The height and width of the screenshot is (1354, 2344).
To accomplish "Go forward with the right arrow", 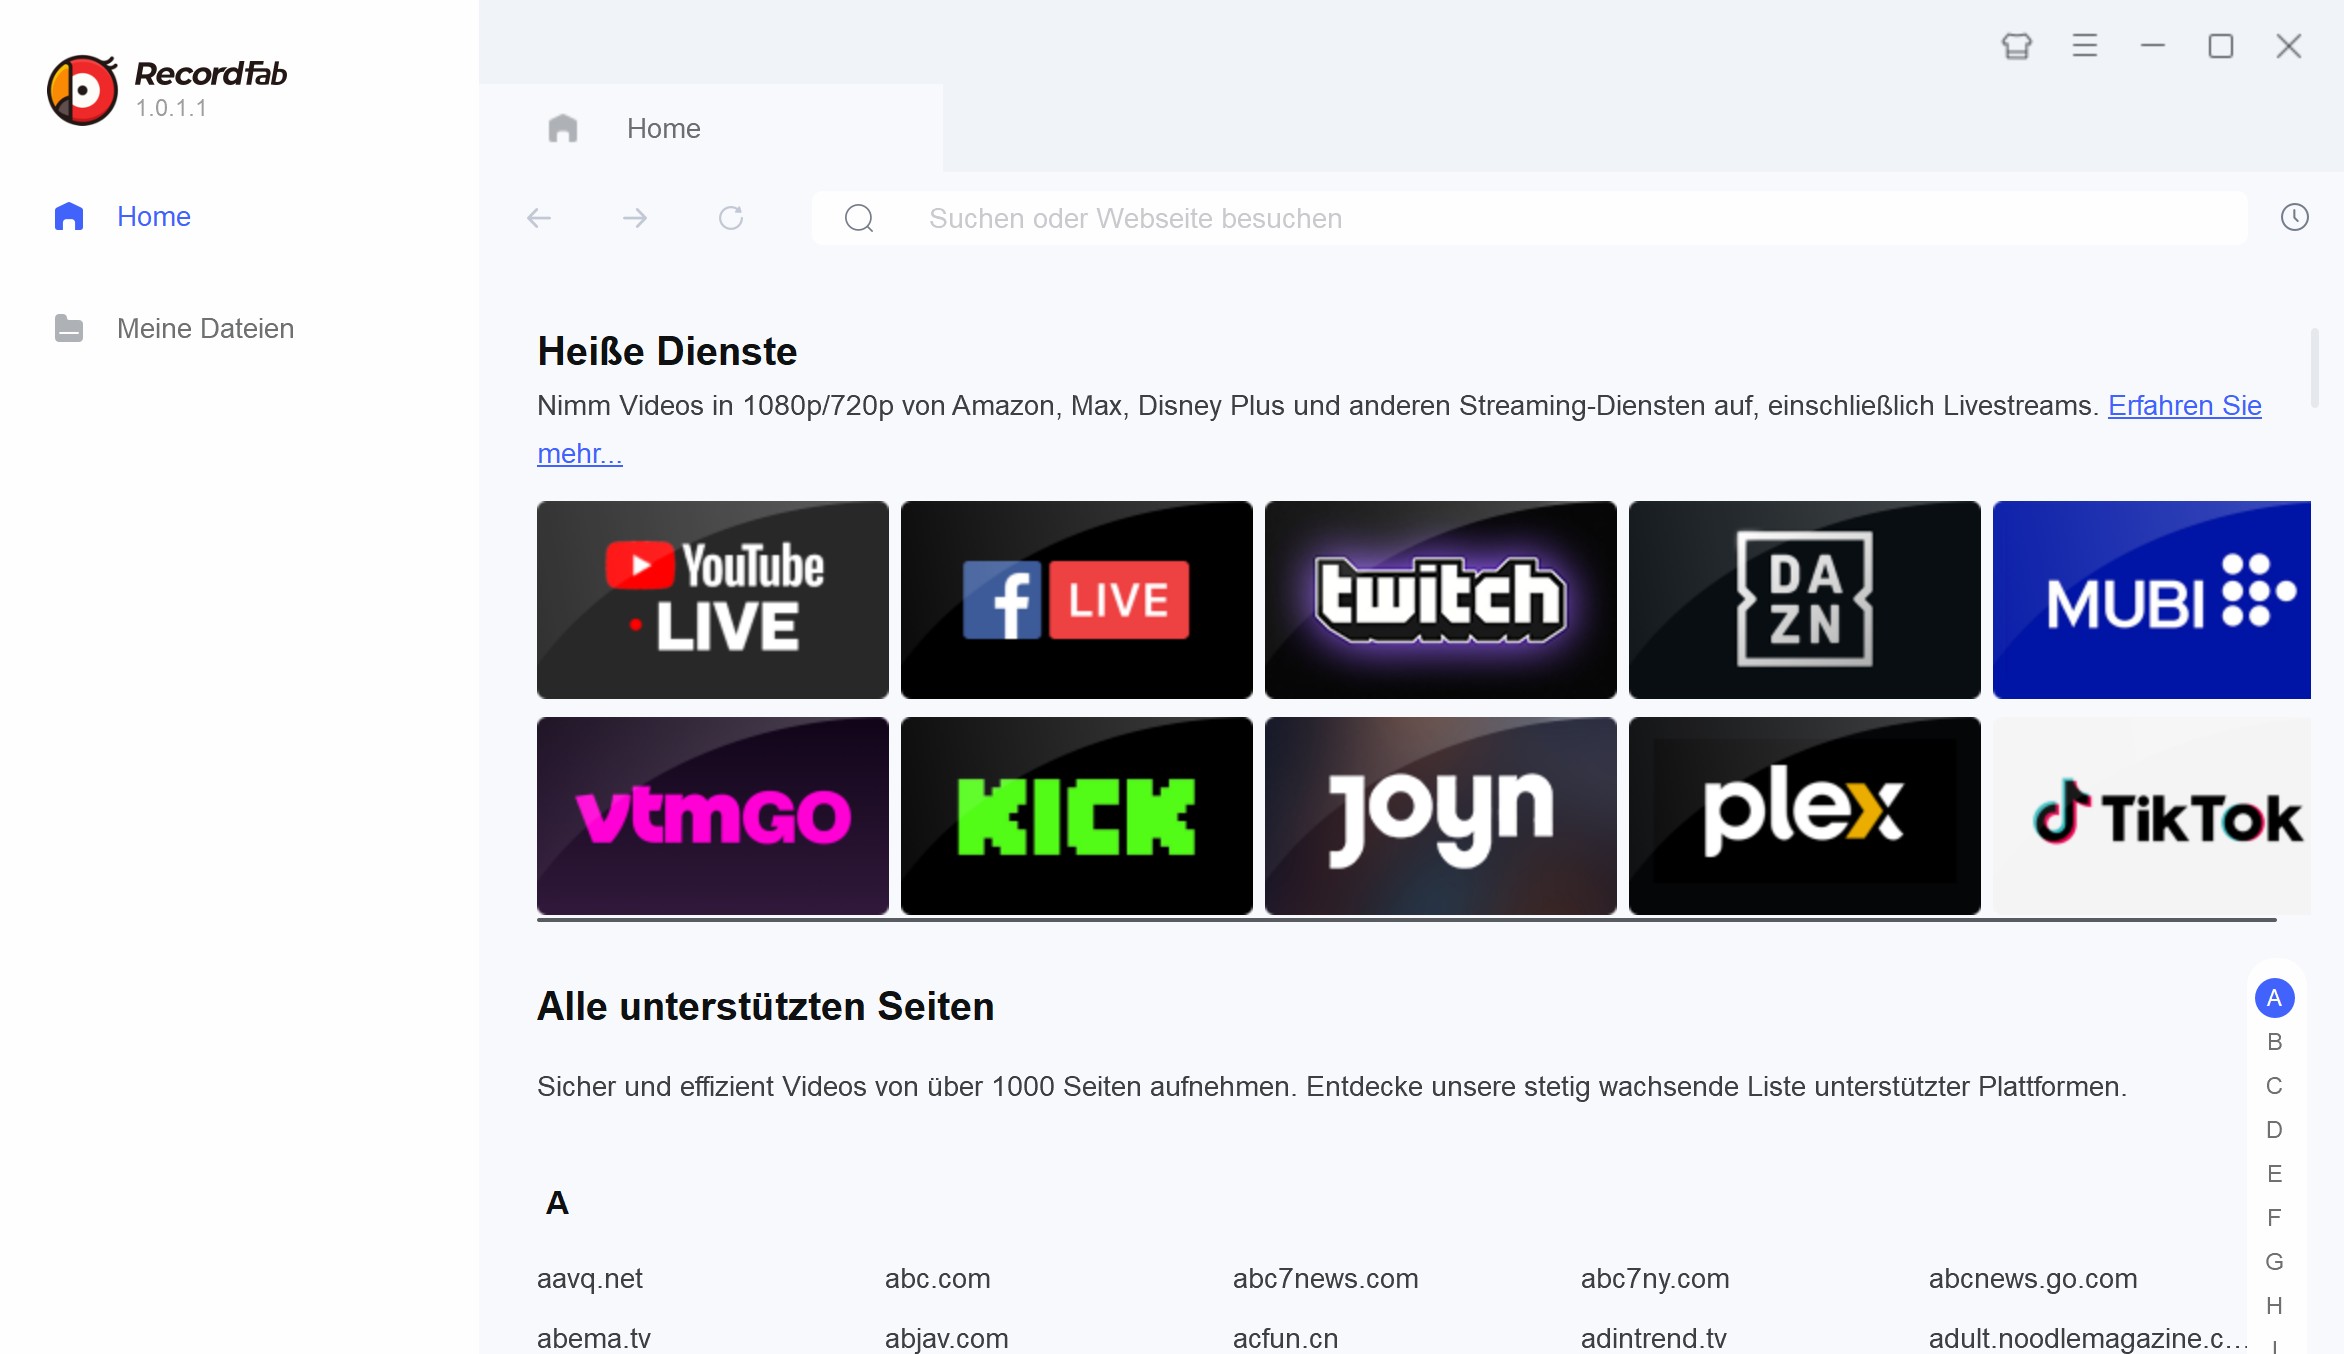I will point(635,218).
